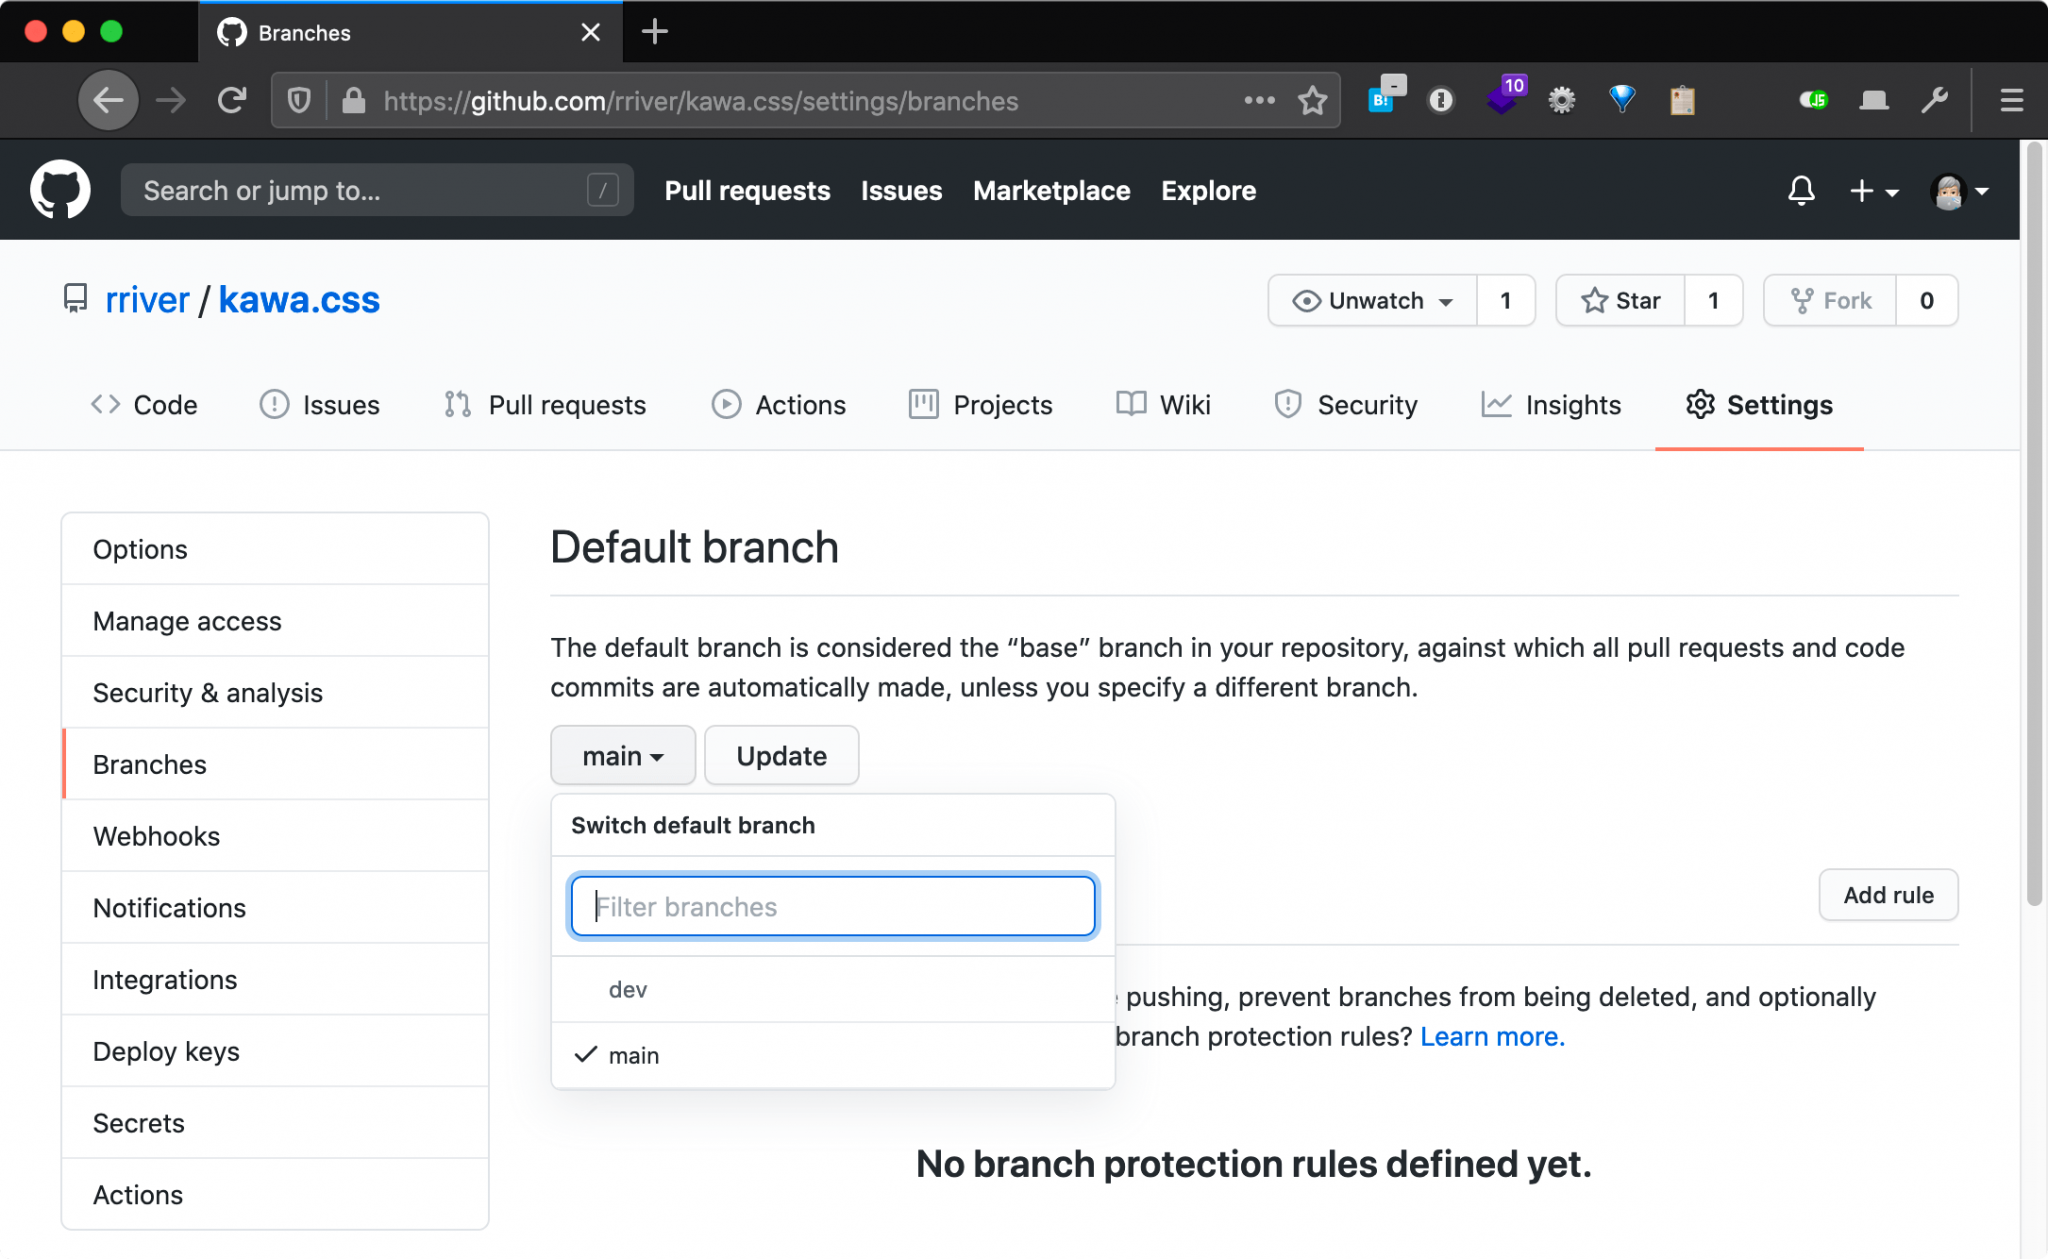Viewport: 2048px width, 1259px height.
Task: Switch to the Insights tab
Action: (x=1552, y=405)
